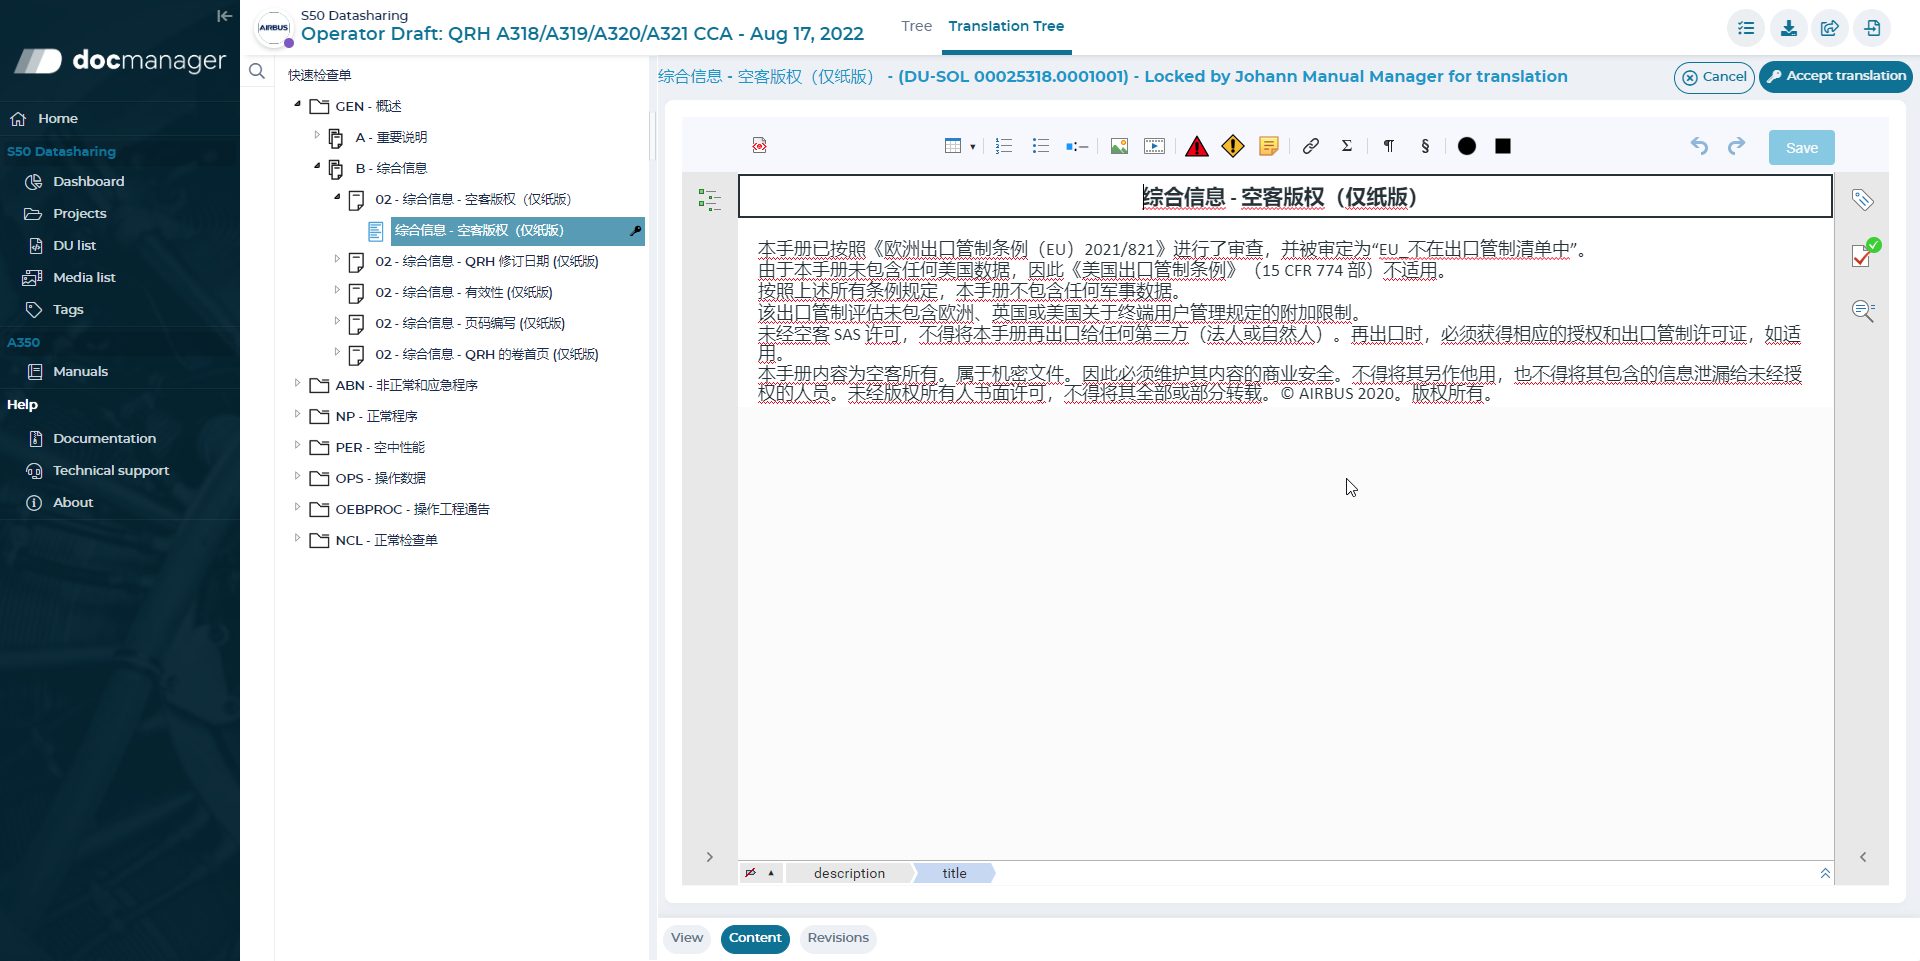Expand the ABN folder node
Screen dimensions: 1920x961
[297, 382]
